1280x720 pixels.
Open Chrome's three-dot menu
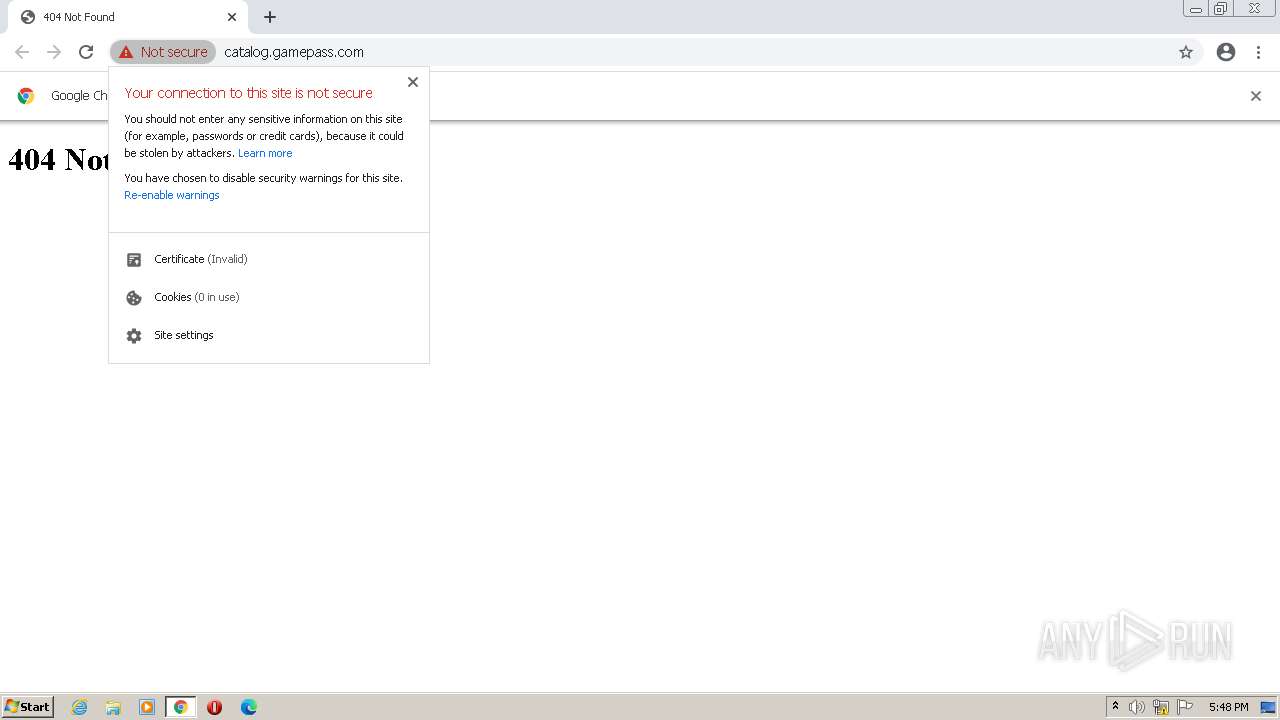[1258, 52]
